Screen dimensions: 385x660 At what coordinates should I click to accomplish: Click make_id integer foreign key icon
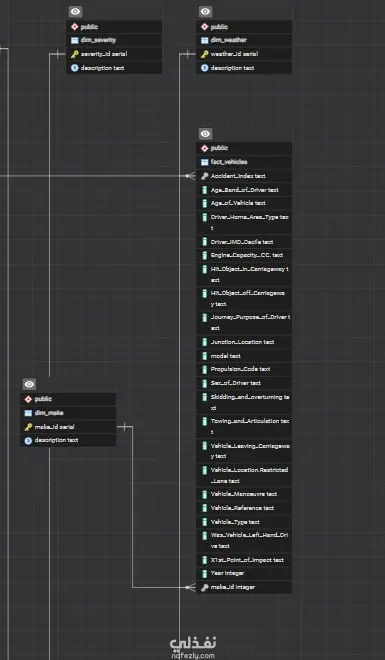[204, 587]
